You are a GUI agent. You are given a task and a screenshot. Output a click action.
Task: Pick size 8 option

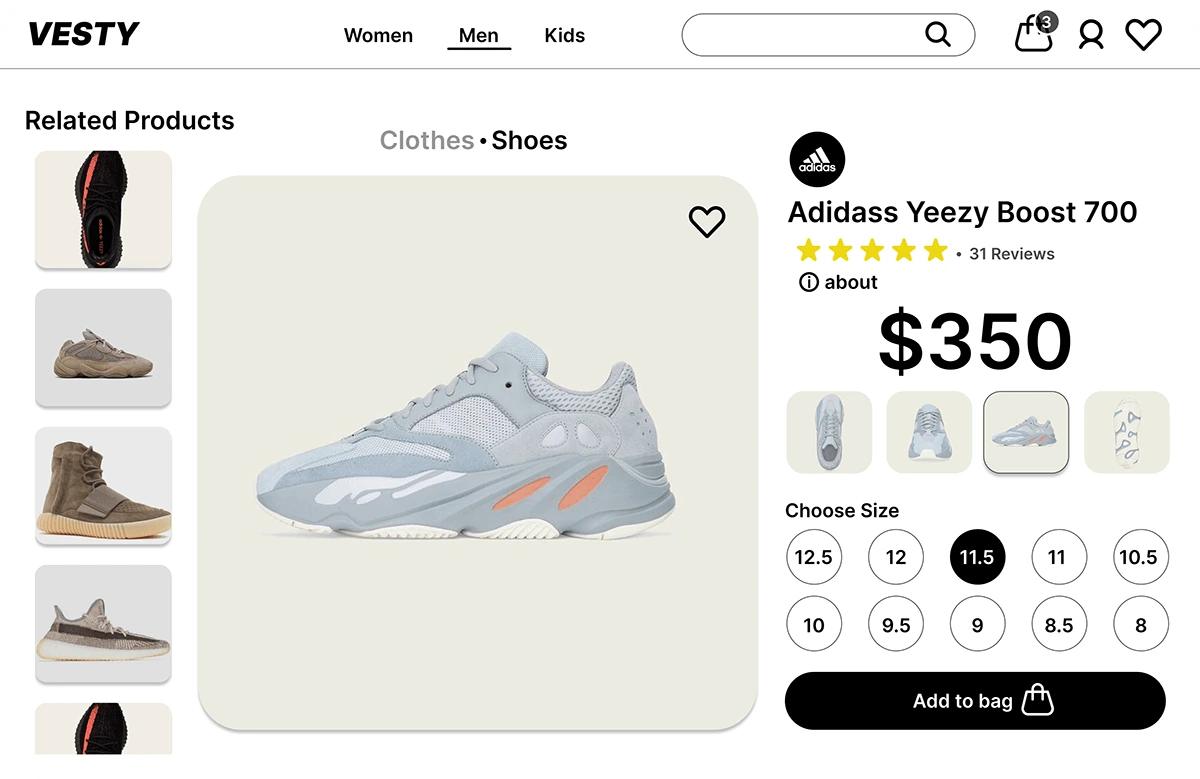1141,625
